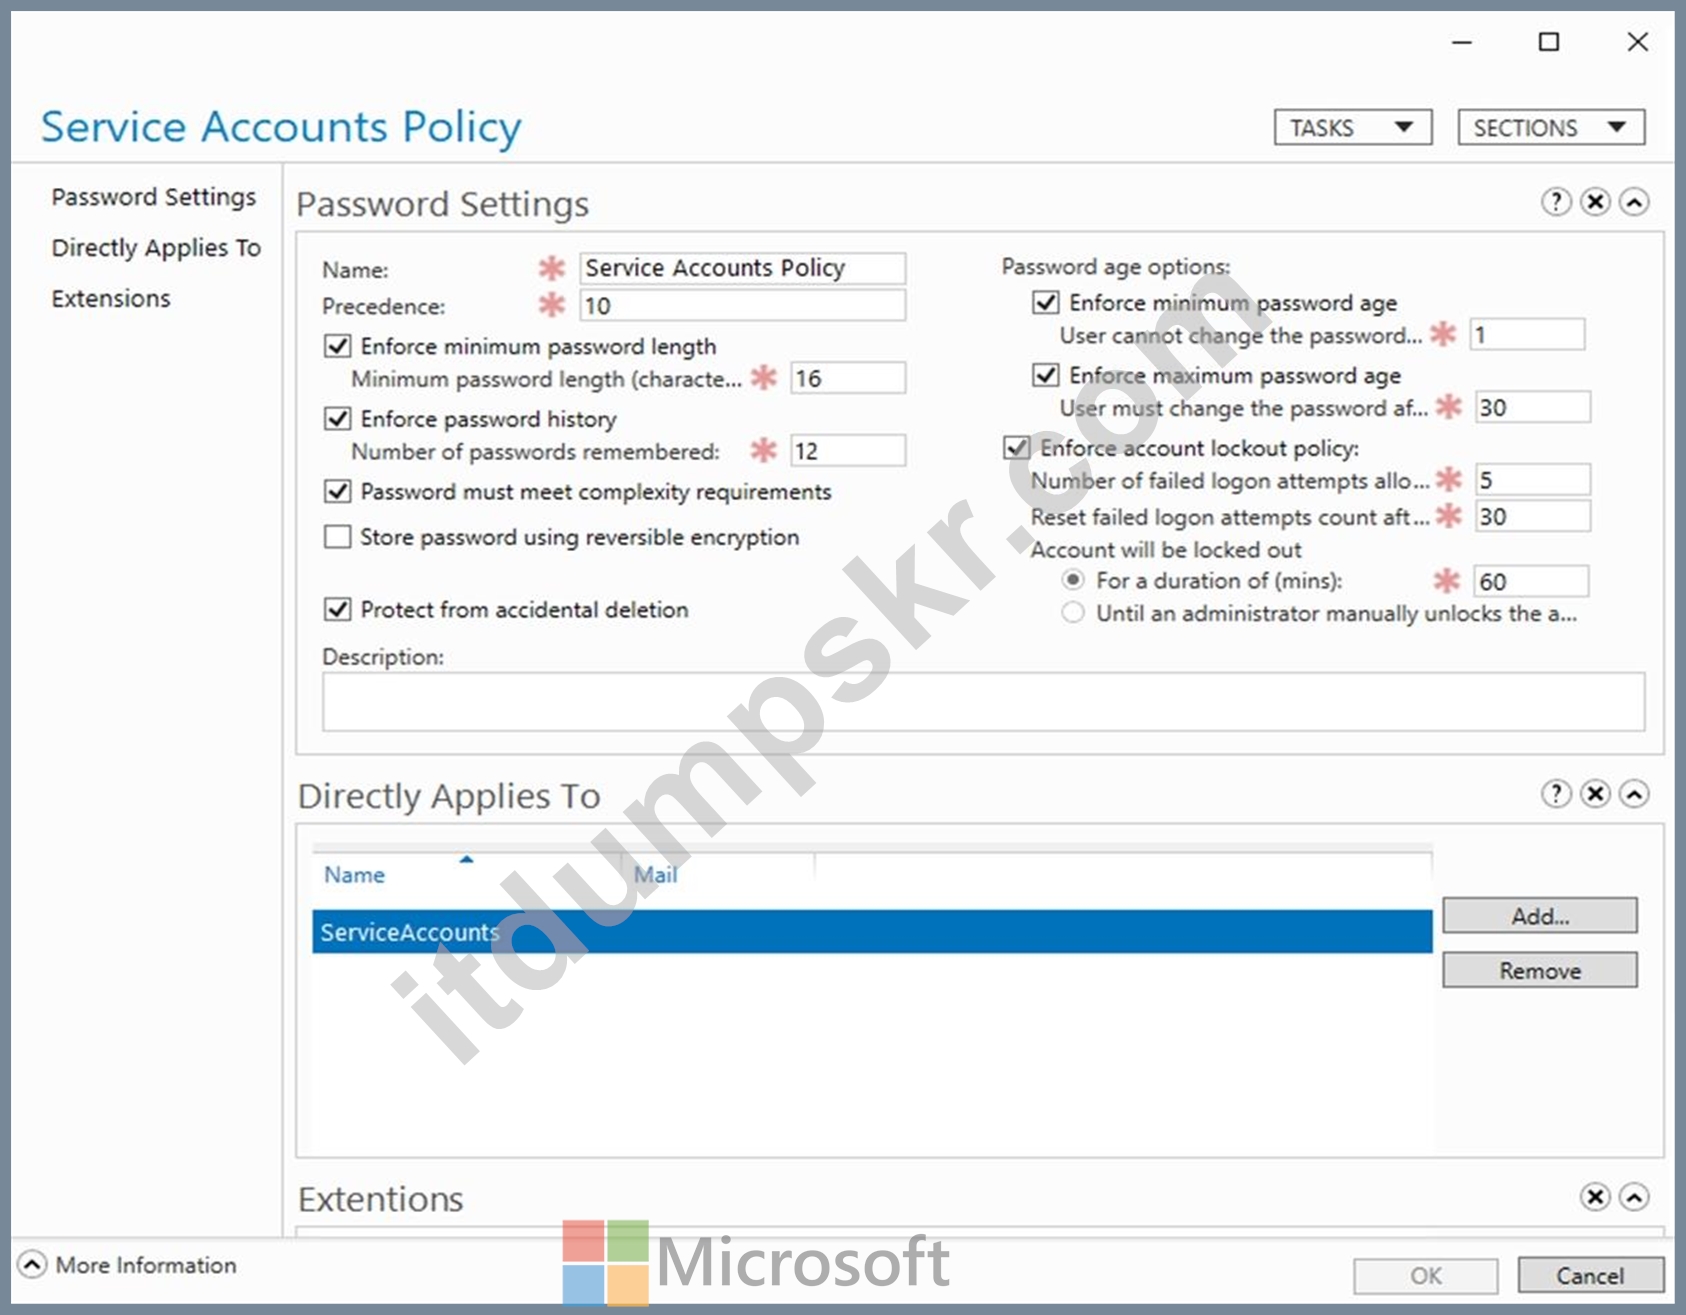Collapse the Extentions section
Image resolution: width=1686 pixels, height=1315 pixels.
1634,1197
